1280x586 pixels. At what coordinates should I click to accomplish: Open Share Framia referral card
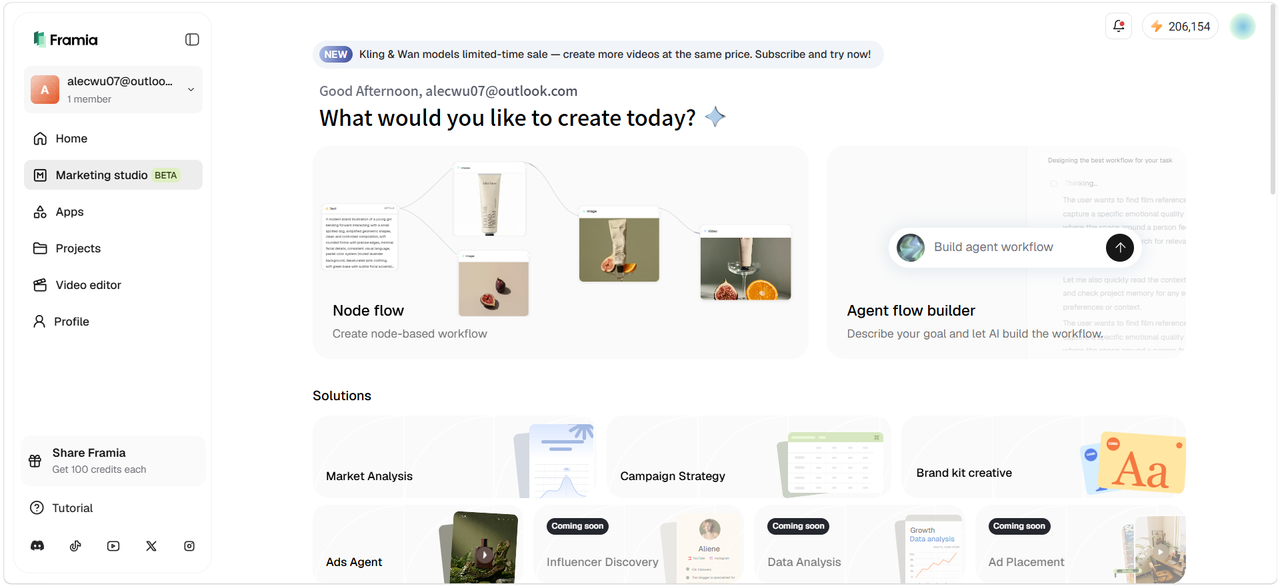point(113,461)
